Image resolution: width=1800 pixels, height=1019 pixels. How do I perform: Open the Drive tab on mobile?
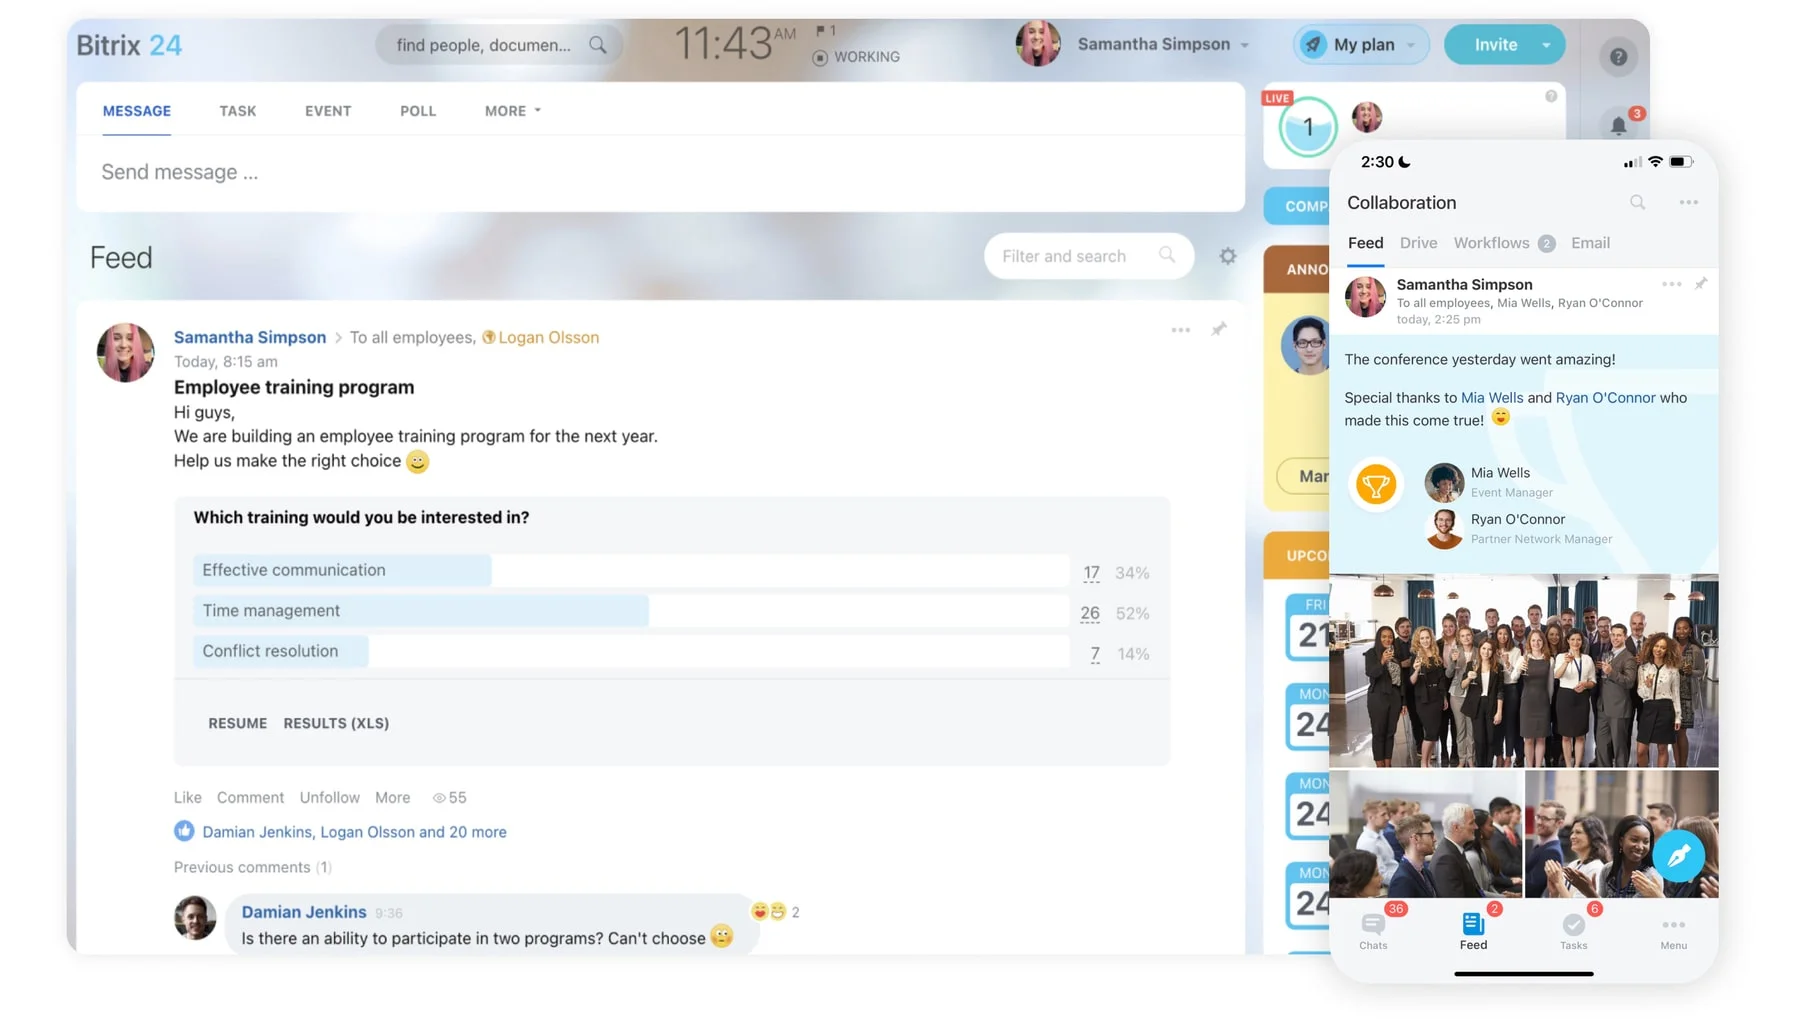[1418, 243]
